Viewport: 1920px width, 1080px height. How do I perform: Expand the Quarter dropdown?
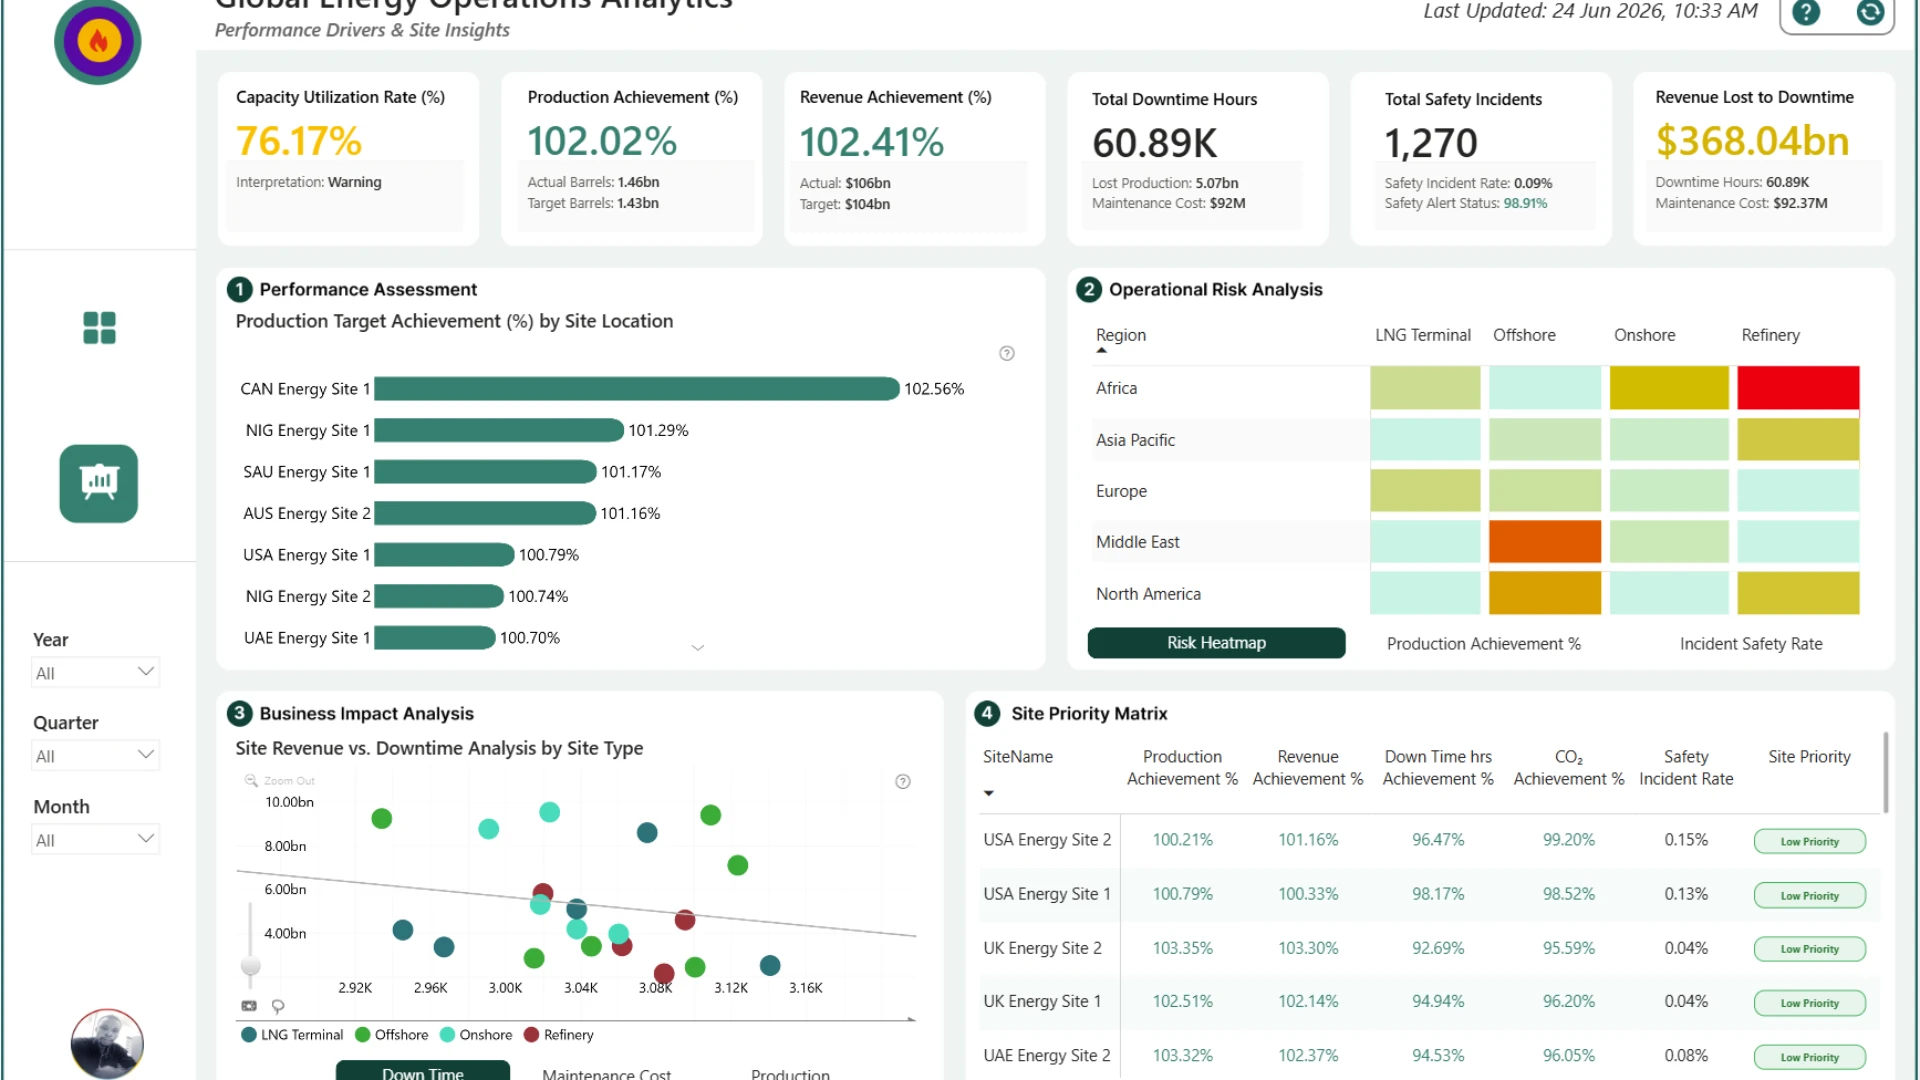coord(96,755)
